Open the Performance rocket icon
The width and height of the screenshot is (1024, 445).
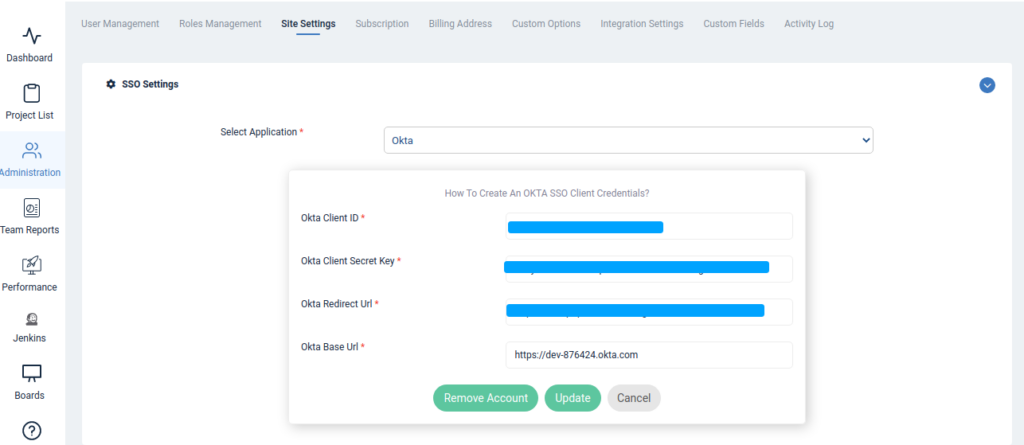31,265
